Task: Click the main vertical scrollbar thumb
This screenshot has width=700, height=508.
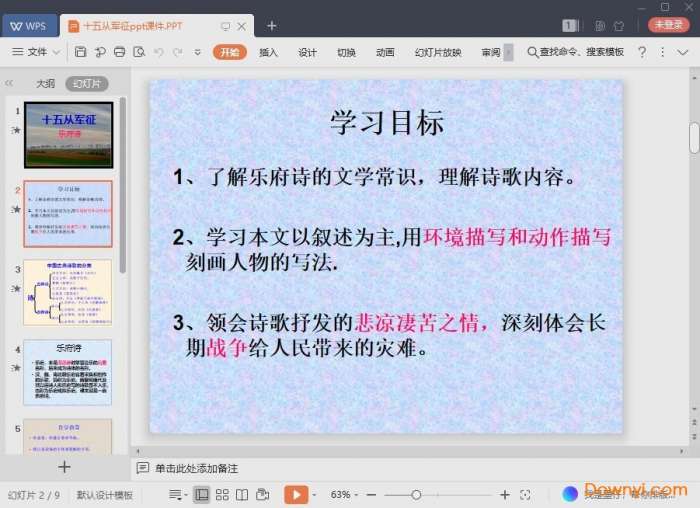Action: [x=694, y=138]
